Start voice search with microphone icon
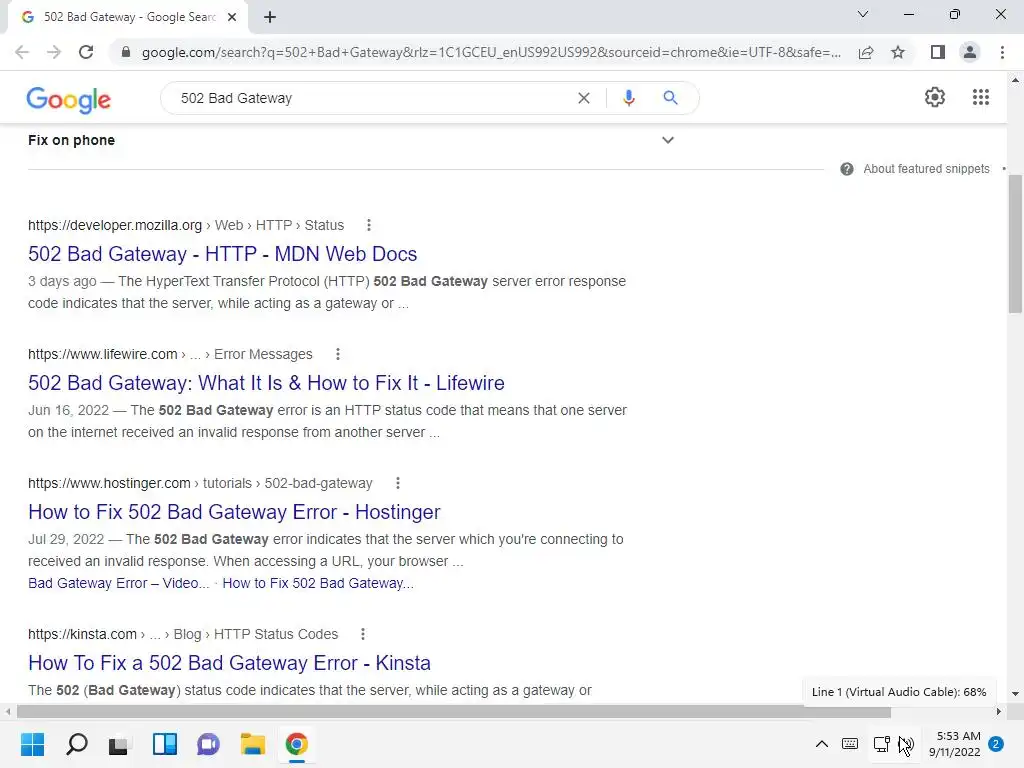 (x=629, y=98)
